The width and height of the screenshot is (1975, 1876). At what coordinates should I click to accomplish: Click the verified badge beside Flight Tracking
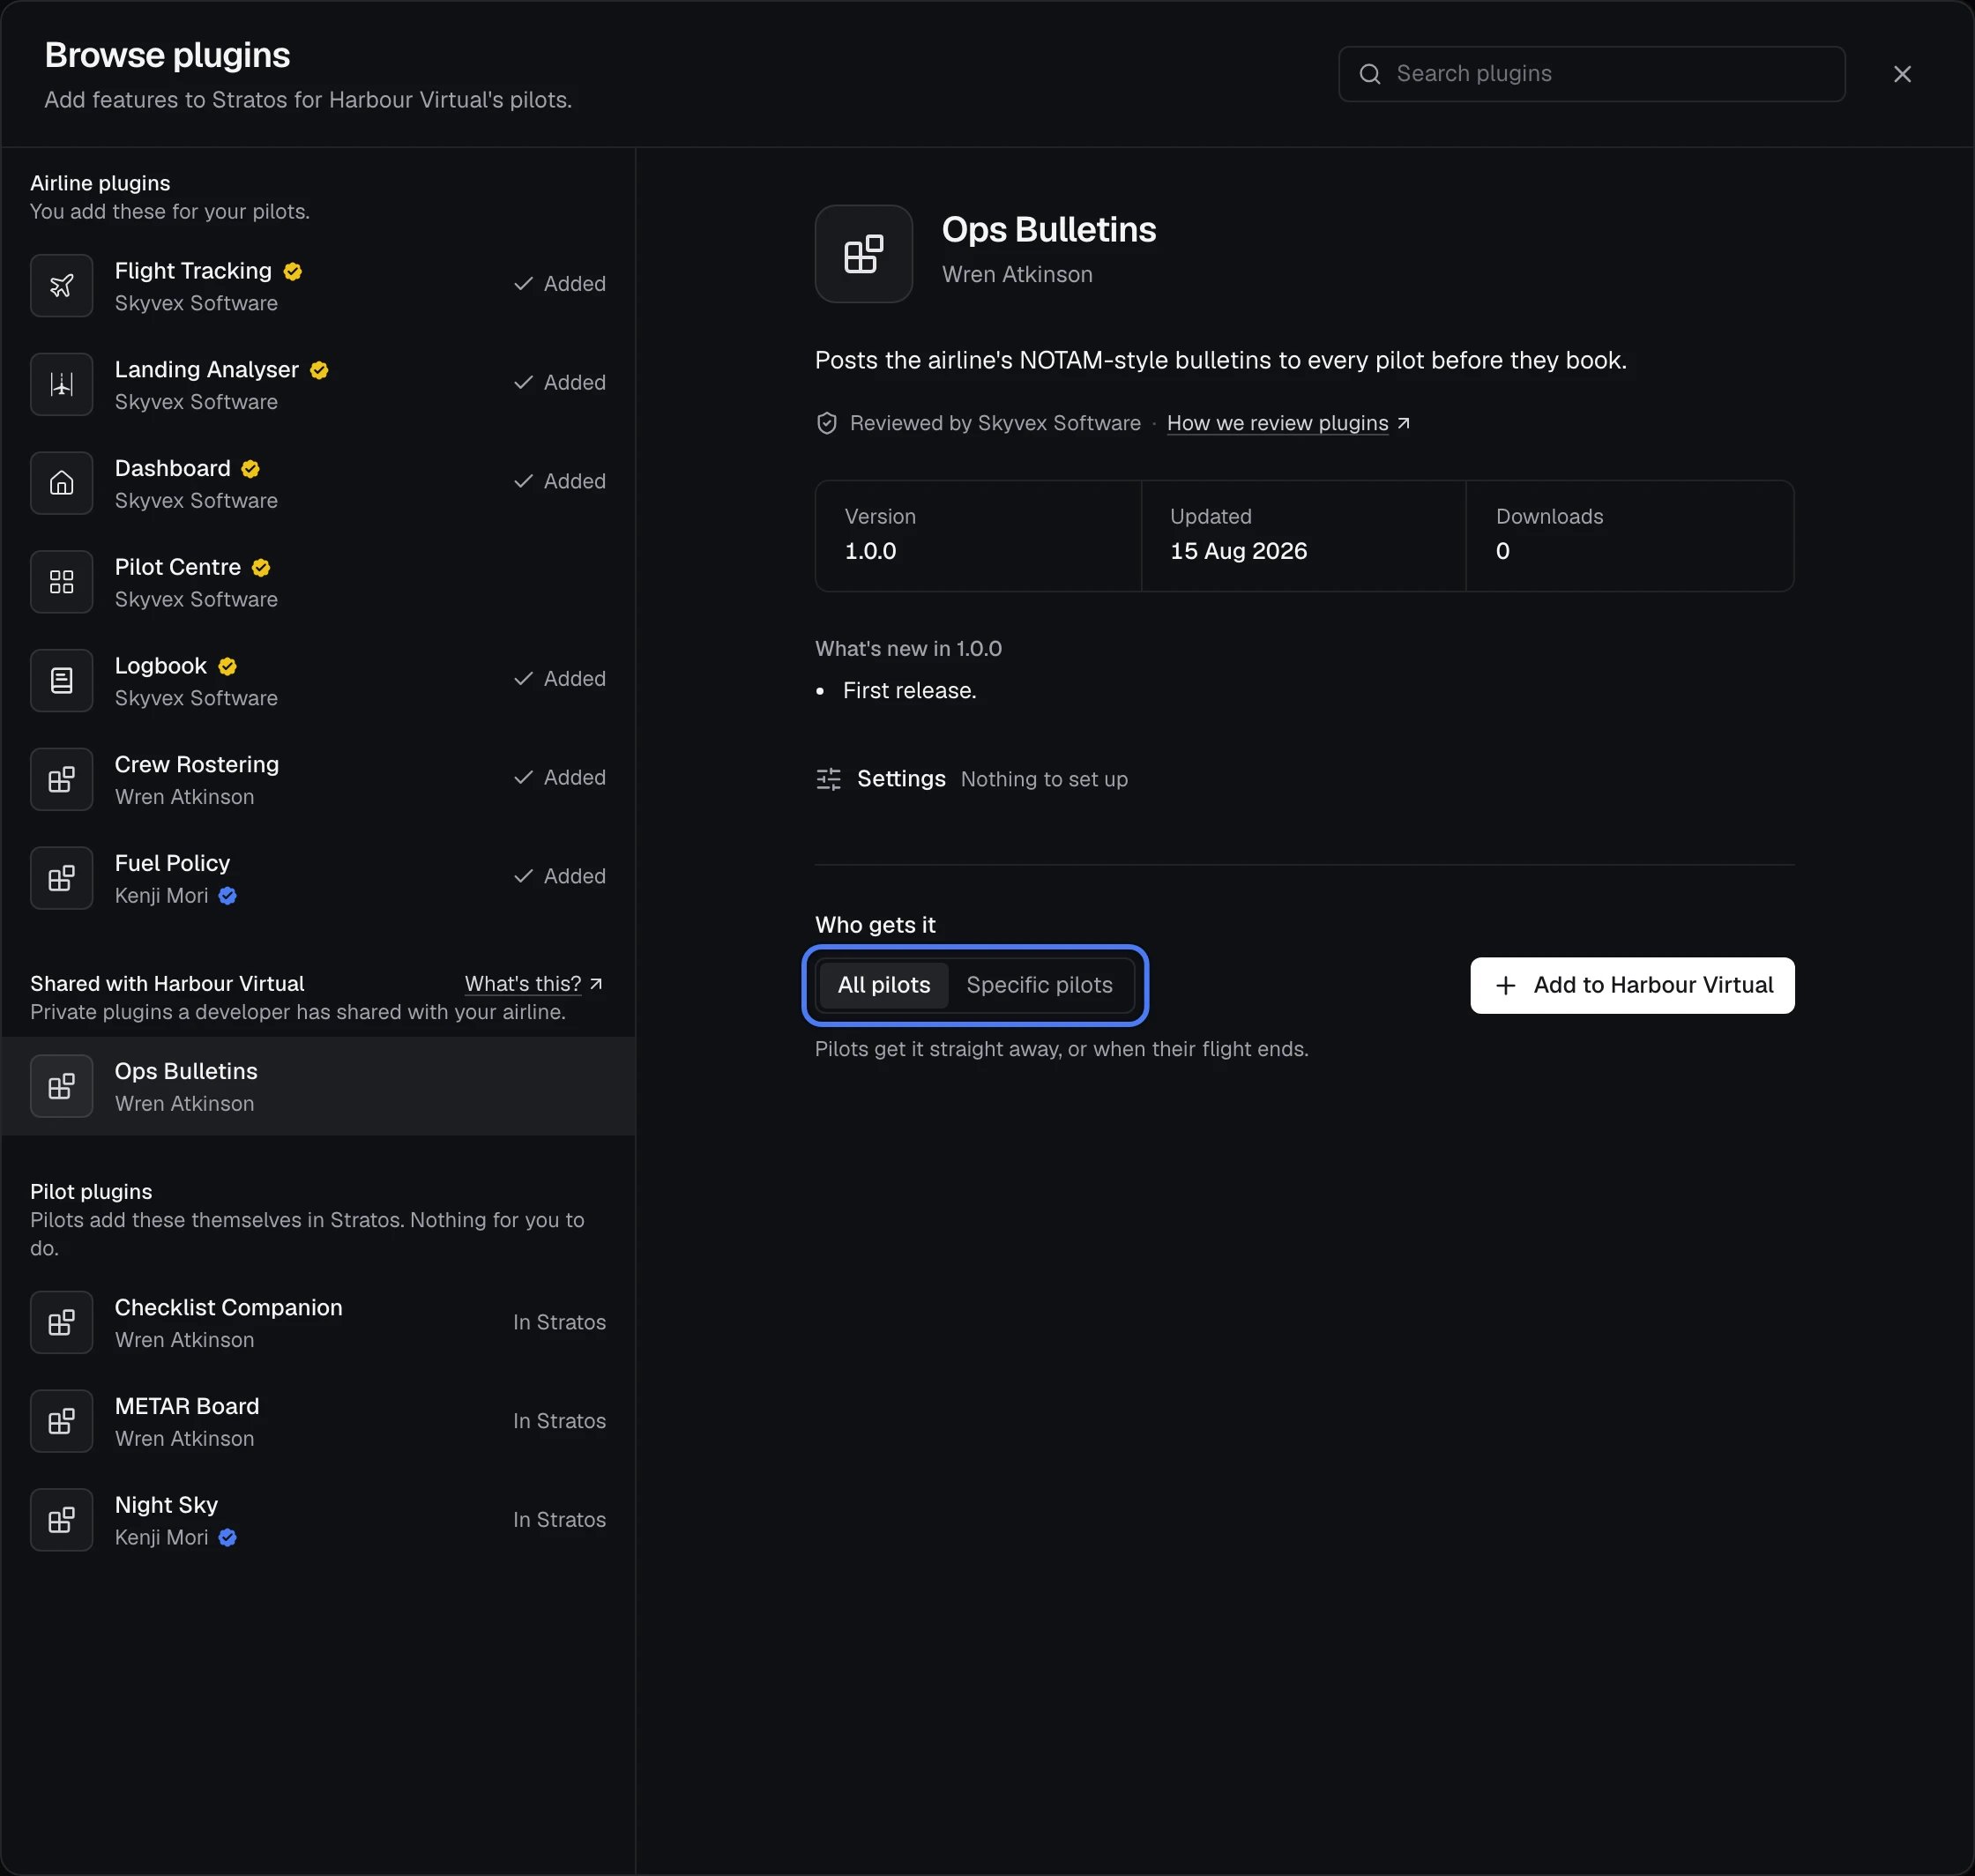tap(293, 271)
